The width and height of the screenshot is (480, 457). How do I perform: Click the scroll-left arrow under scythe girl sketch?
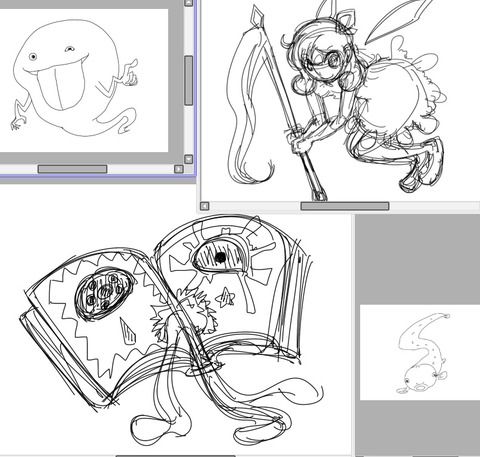205,206
